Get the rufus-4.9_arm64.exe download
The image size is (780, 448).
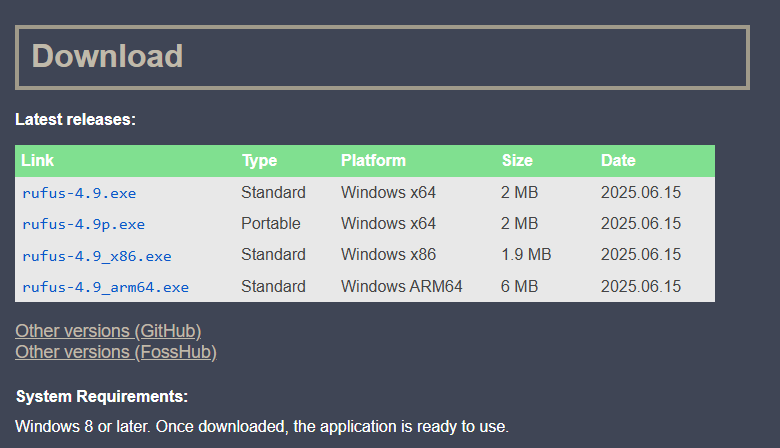(x=105, y=288)
